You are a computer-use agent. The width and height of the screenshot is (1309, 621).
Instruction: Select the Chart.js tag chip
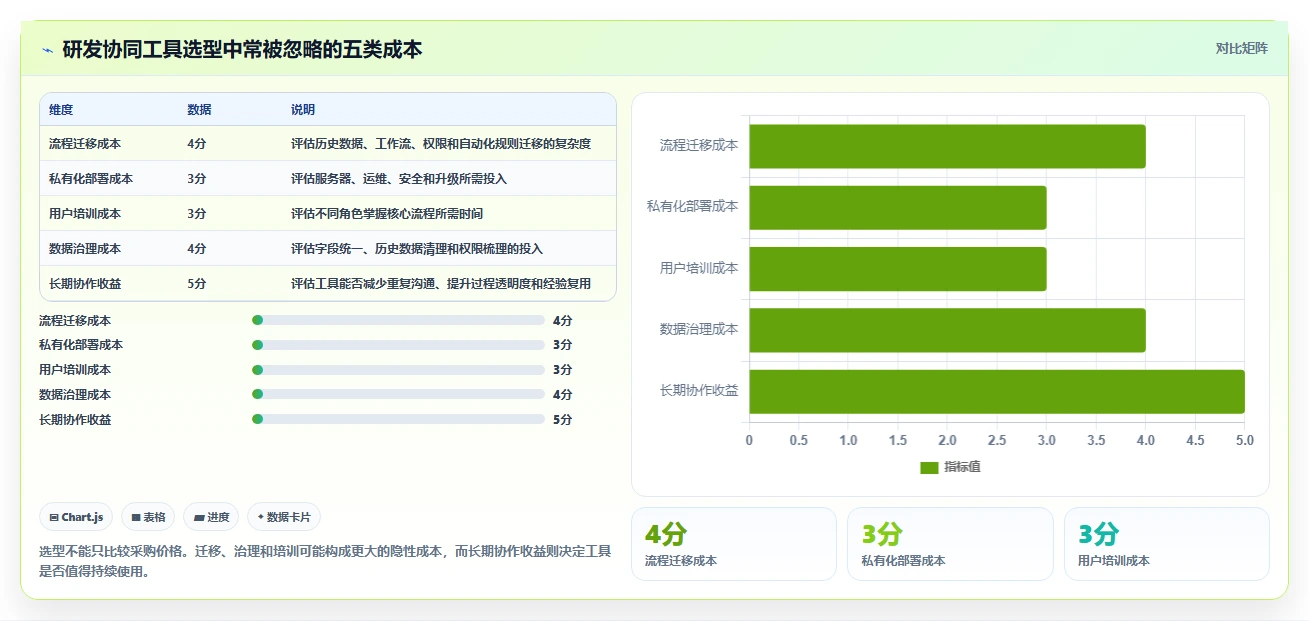(76, 517)
